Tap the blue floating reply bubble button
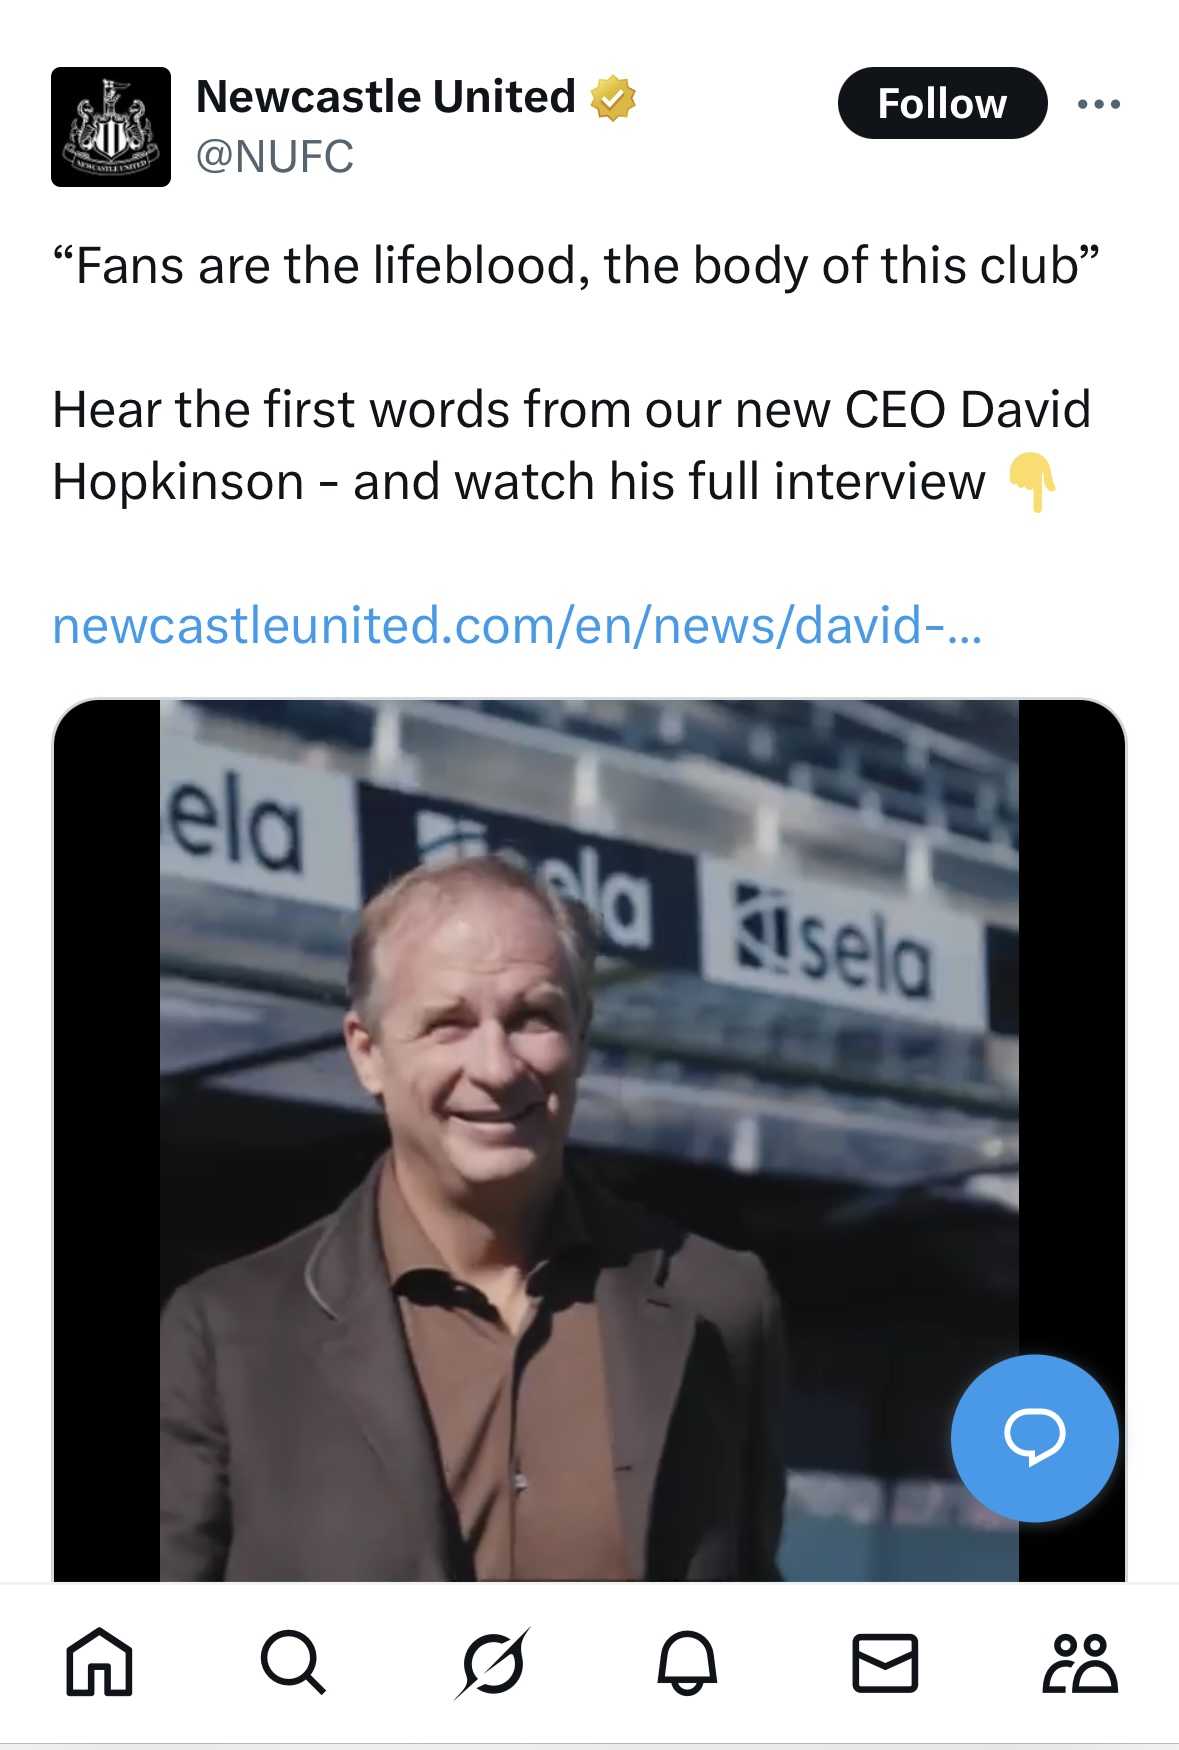 coord(1034,1438)
